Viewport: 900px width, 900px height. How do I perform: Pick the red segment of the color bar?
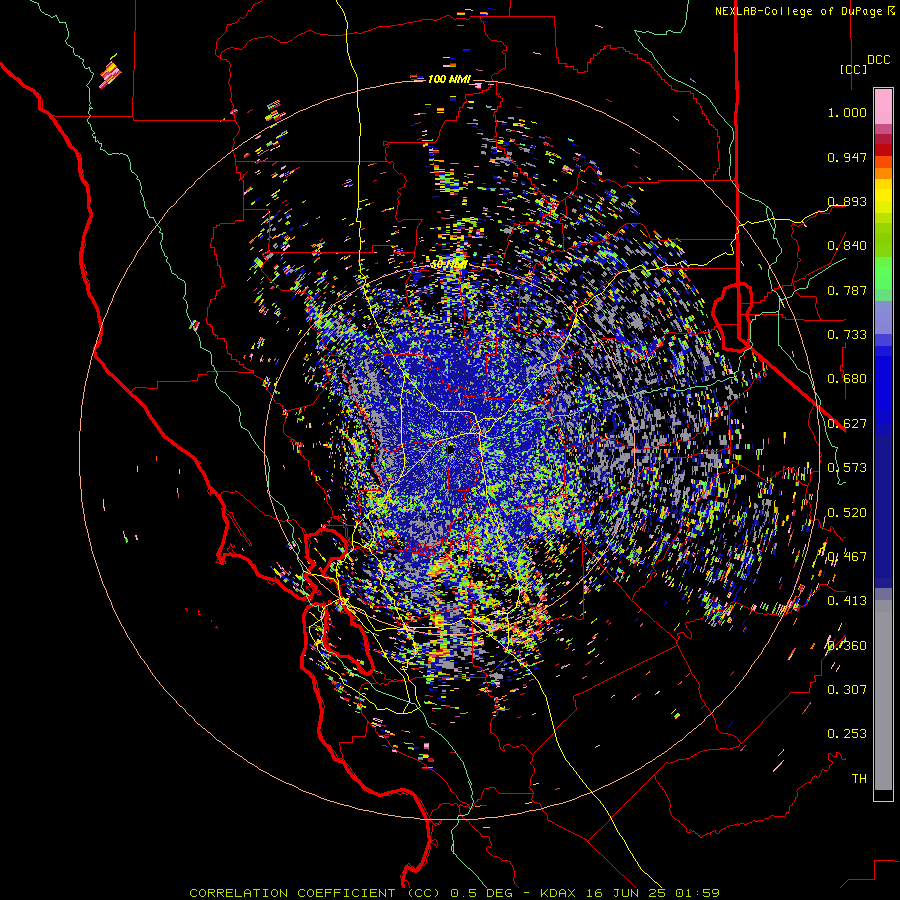pos(883,150)
